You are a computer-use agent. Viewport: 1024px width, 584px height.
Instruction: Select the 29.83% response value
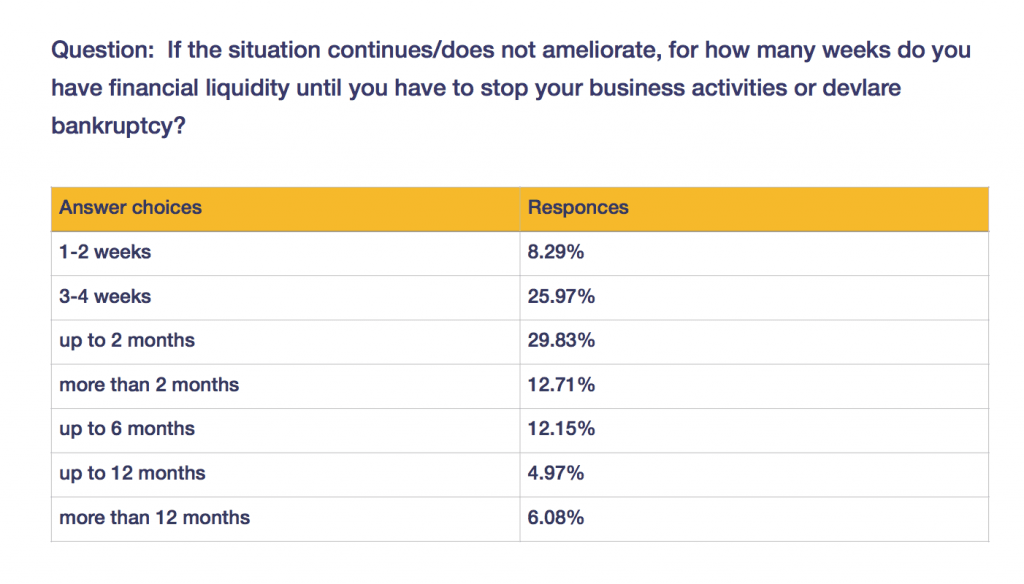(561, 340)
